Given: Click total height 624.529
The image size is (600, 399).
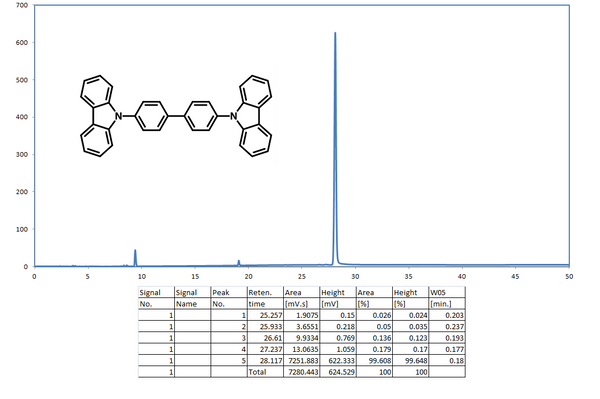Looking at the screenshot, I should pyautogui.click(x=341, y=372).
